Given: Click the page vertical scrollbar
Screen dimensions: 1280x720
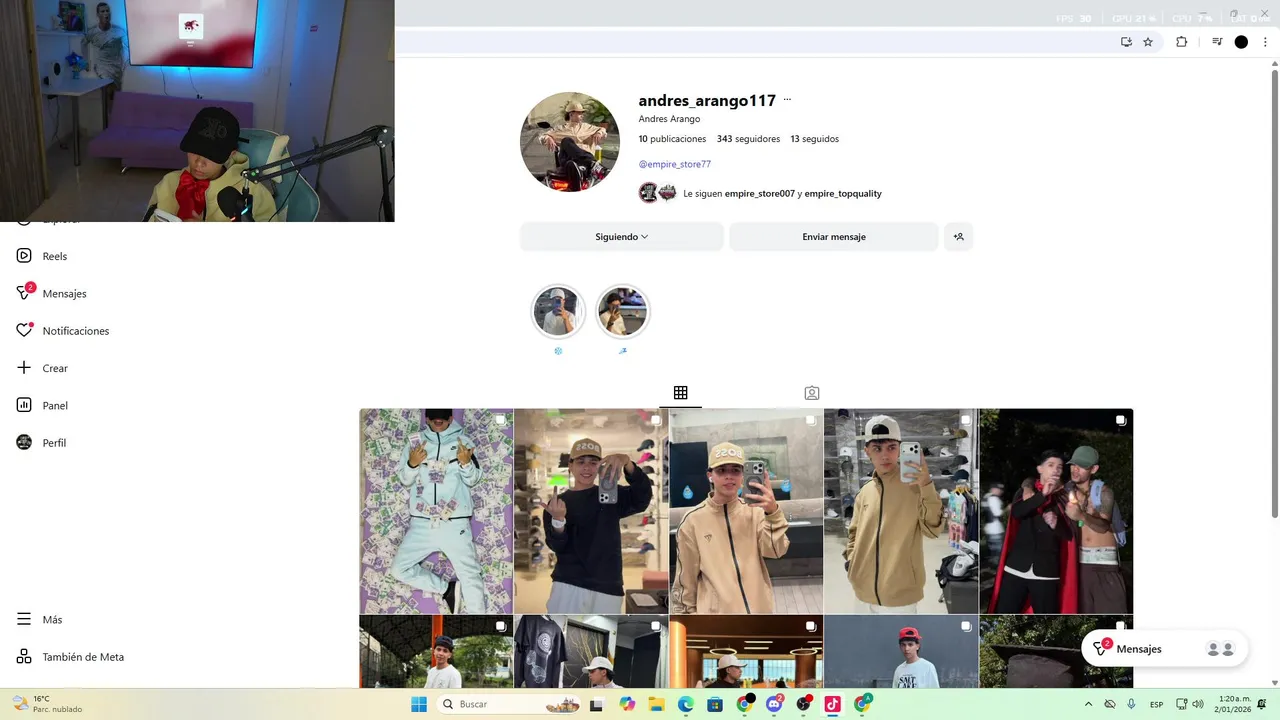Looking at the screenshot, I should point(1275,294).
